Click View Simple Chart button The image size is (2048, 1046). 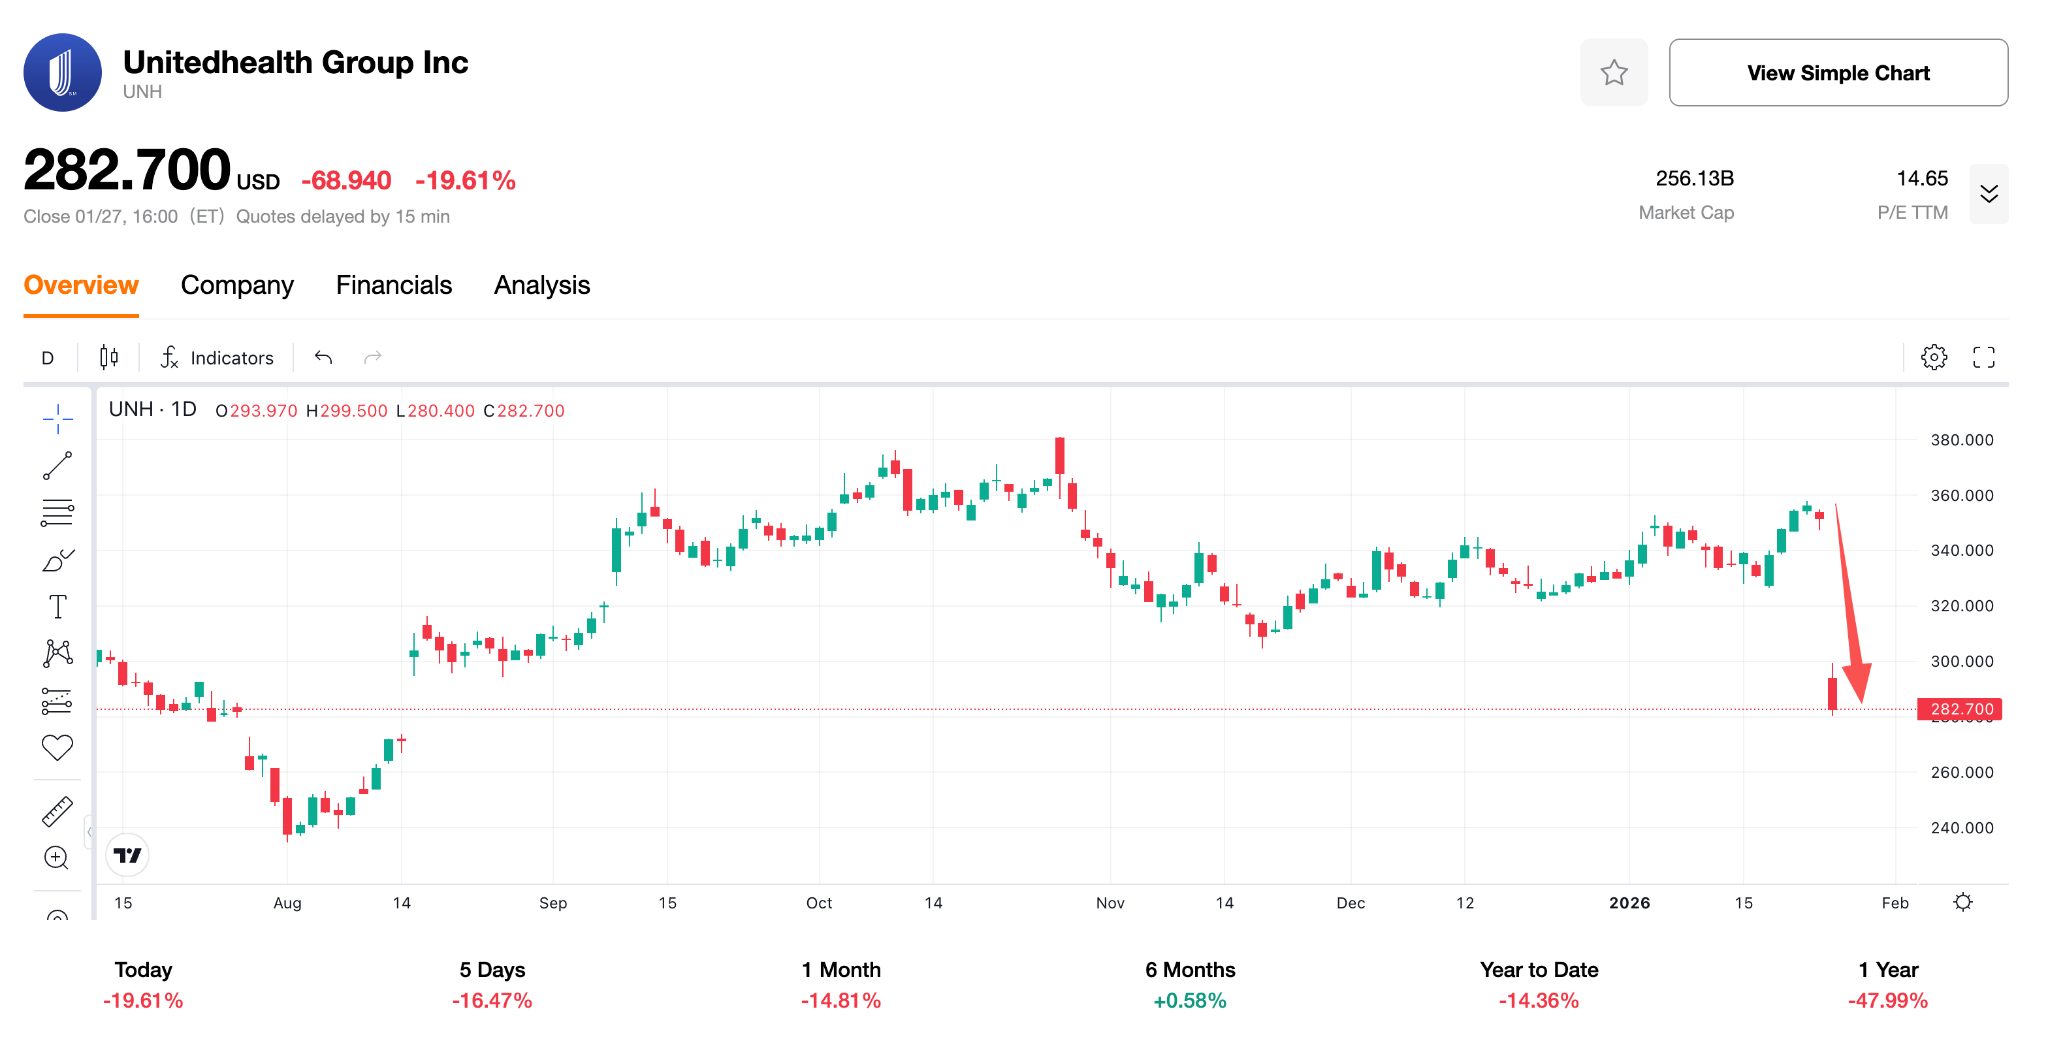1837,73
